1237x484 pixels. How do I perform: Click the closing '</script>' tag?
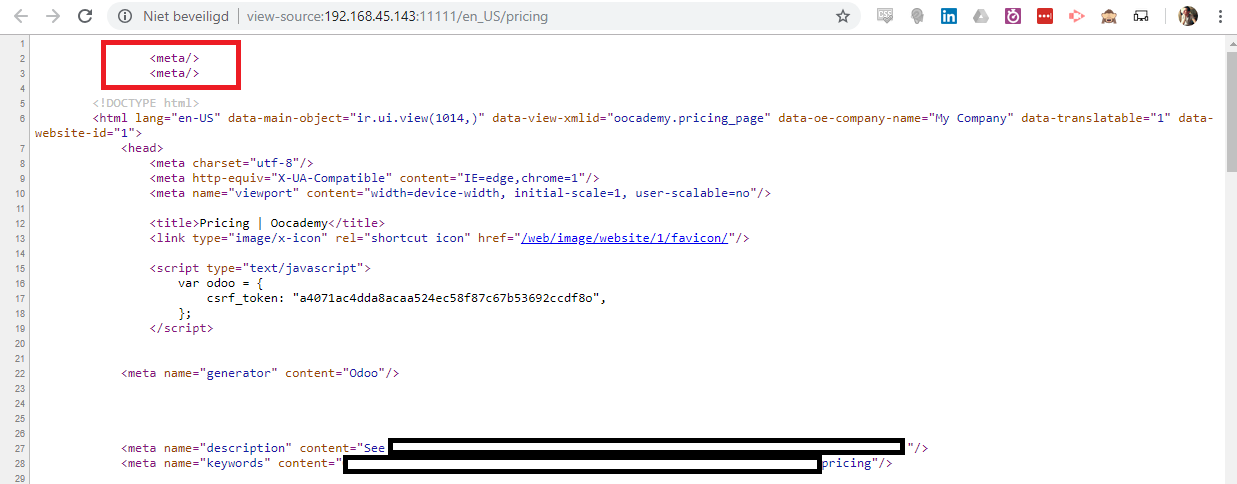coord(182,328)
